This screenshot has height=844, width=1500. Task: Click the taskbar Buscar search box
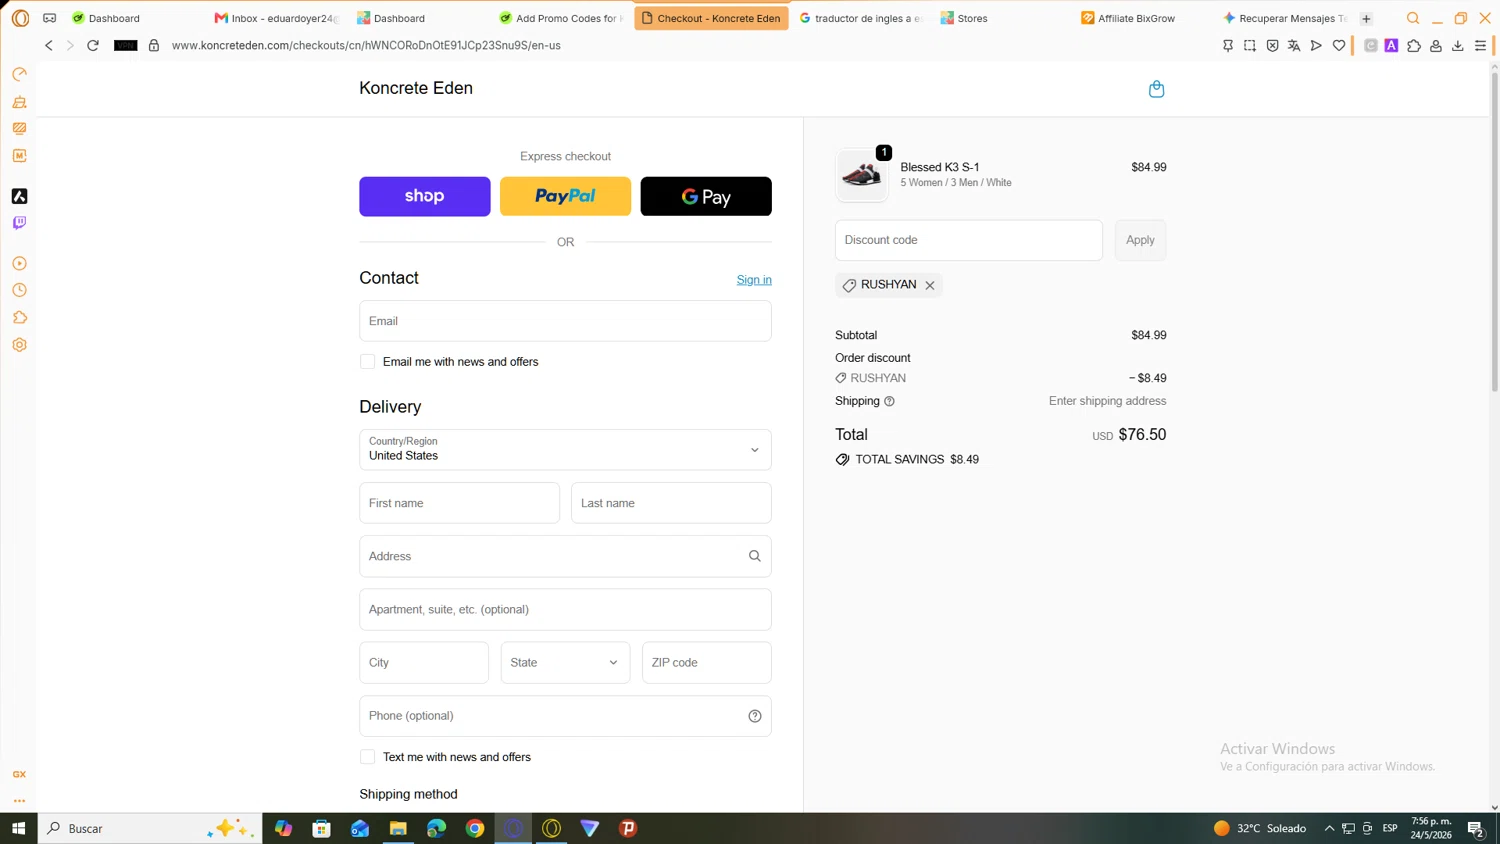(x=150, y=828)
